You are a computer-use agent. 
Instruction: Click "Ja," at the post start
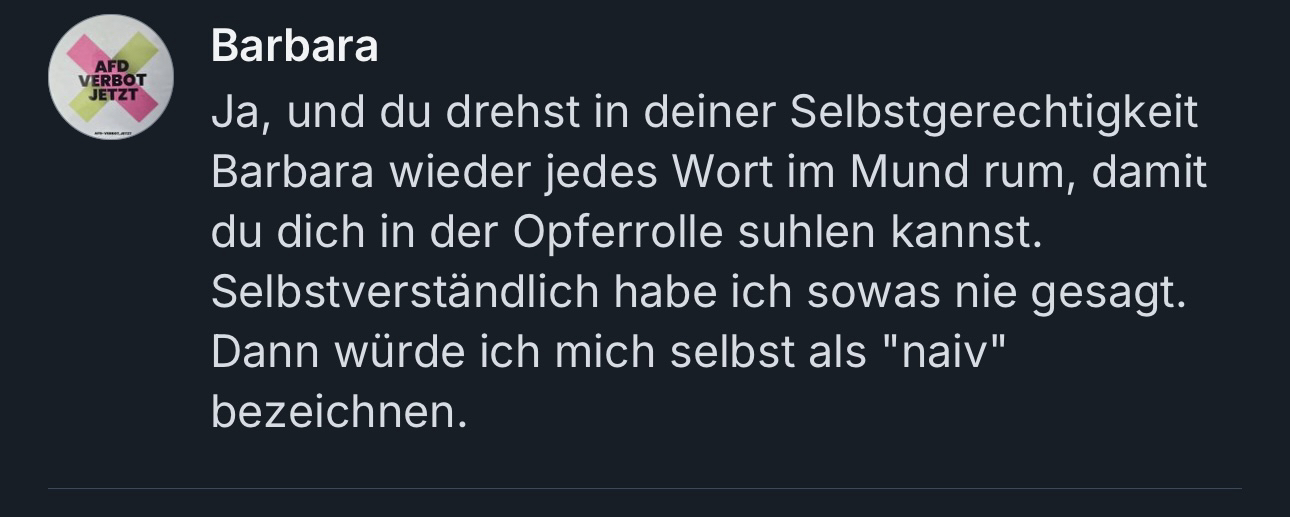(241, 114)
